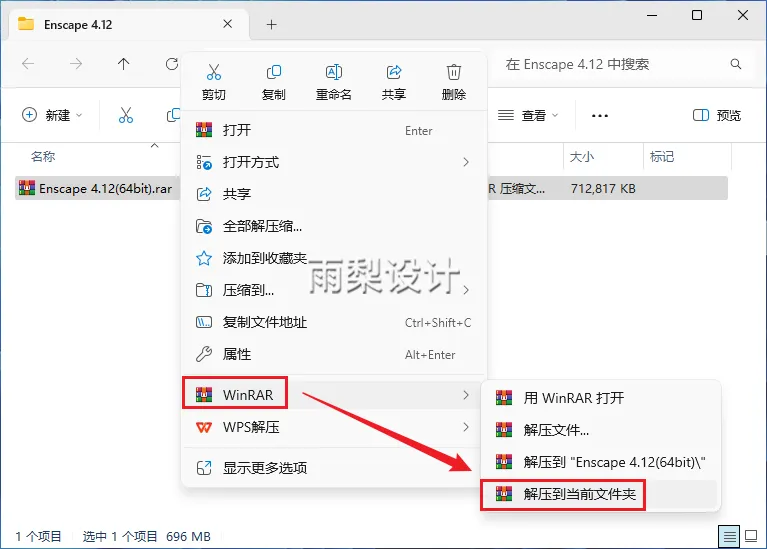Click the magnifier search icon
The height and width of the screenshot is (549, 767).
pos(736,64)
